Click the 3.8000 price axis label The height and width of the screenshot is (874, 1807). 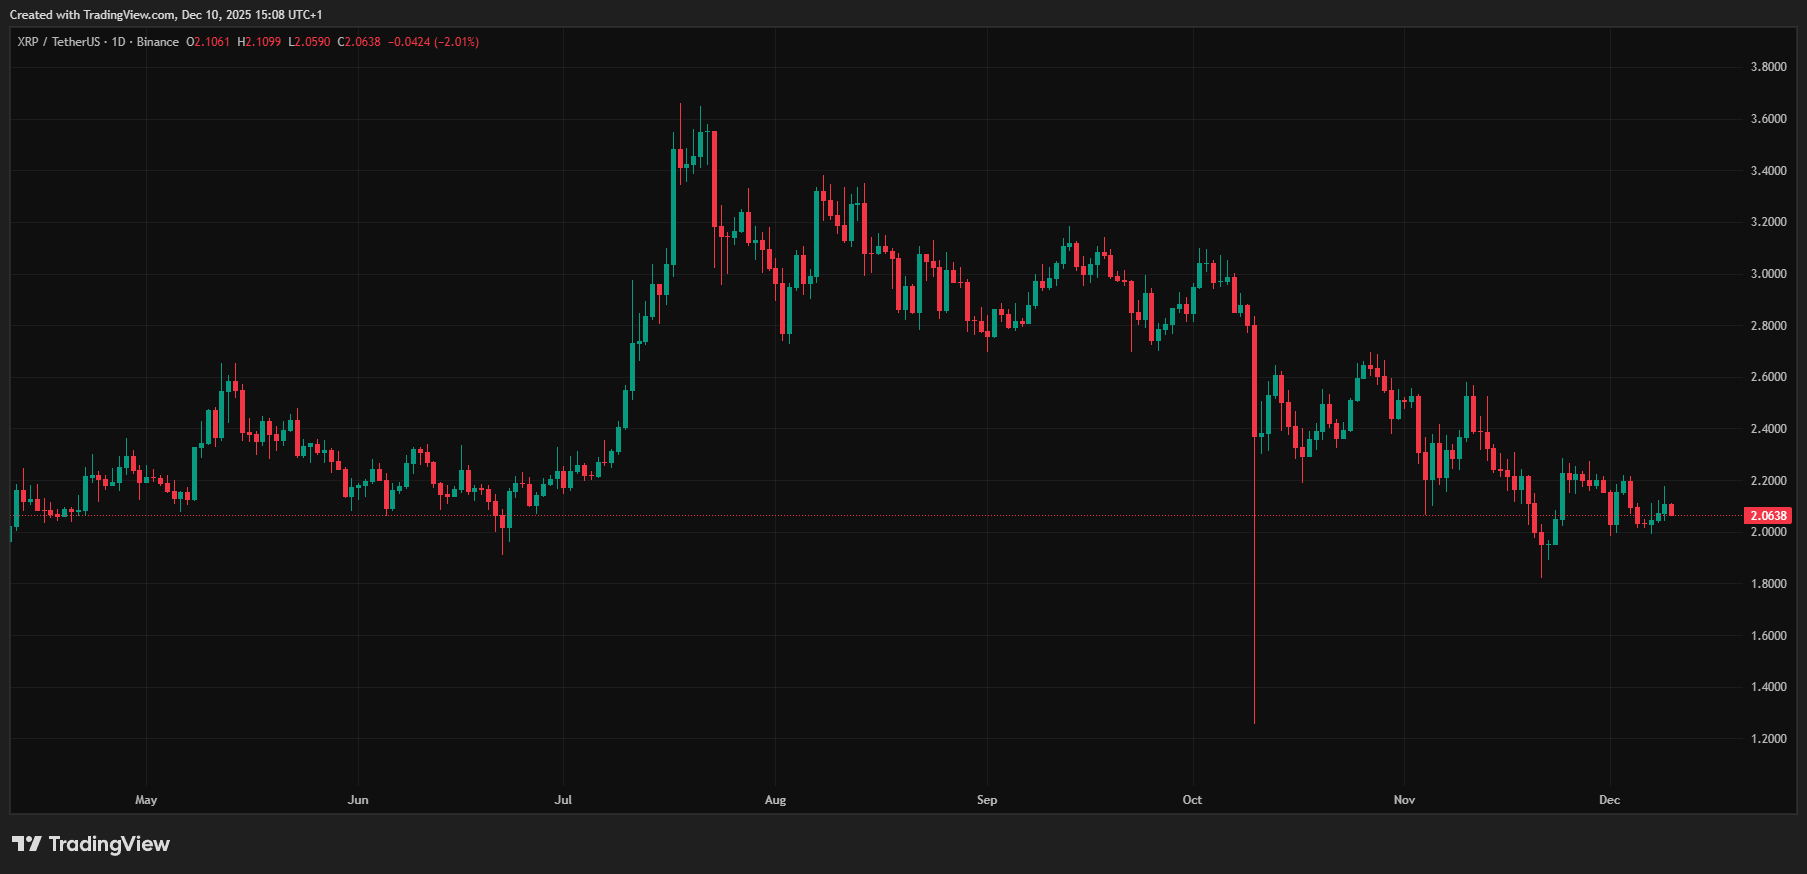click(1768, 67)
